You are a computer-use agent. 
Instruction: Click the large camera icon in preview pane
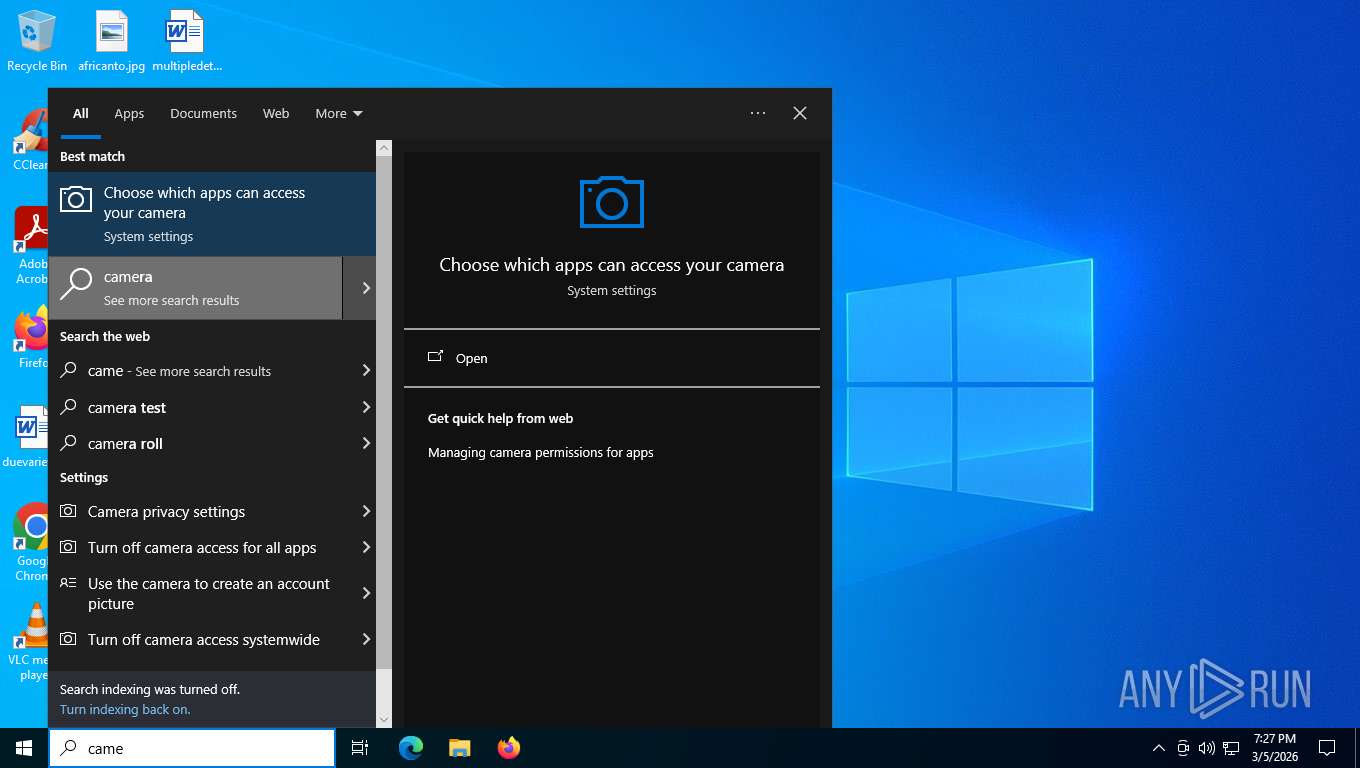612,202
